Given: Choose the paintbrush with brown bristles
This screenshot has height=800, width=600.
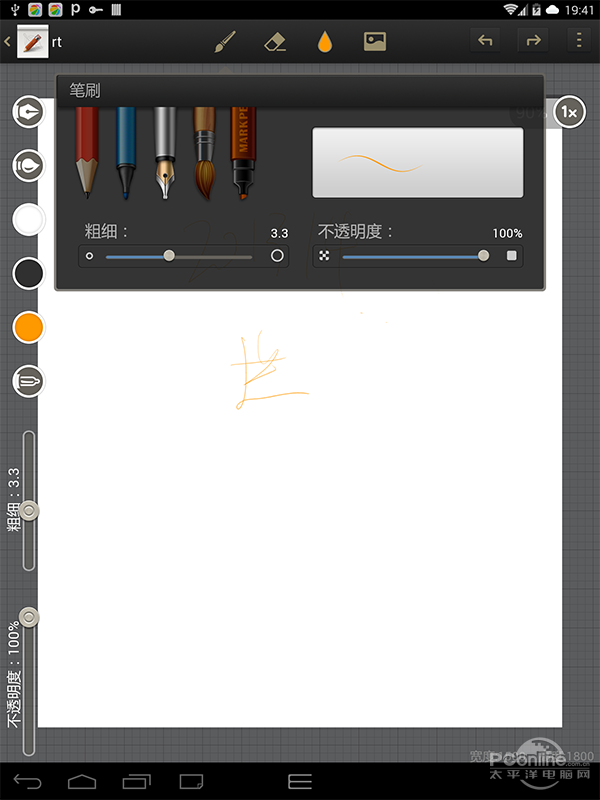Looking at the screenshot, I should coord(204,153).
